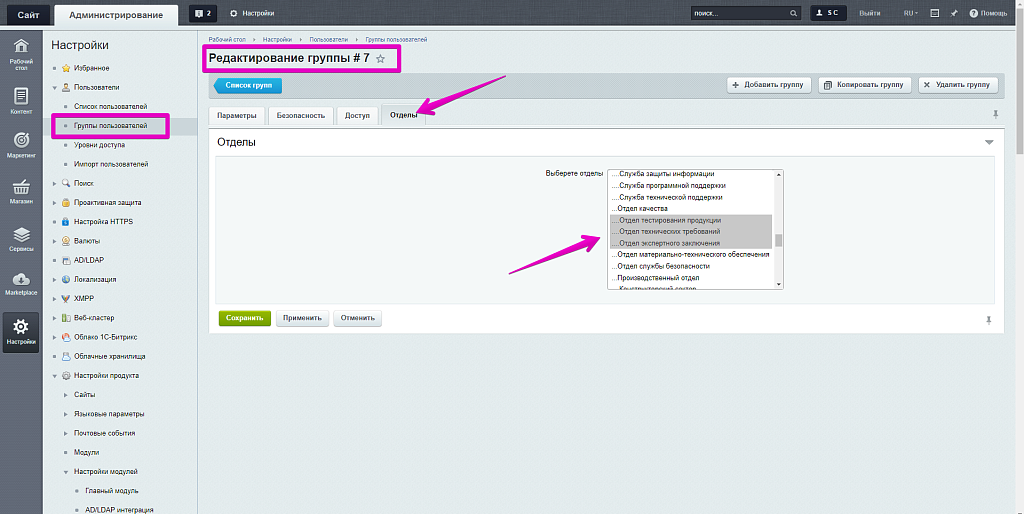This screenshot has width=1024, height=514.
Task: Open the Маркетинг sidebar icon
Action: click(x=20, y=145)
